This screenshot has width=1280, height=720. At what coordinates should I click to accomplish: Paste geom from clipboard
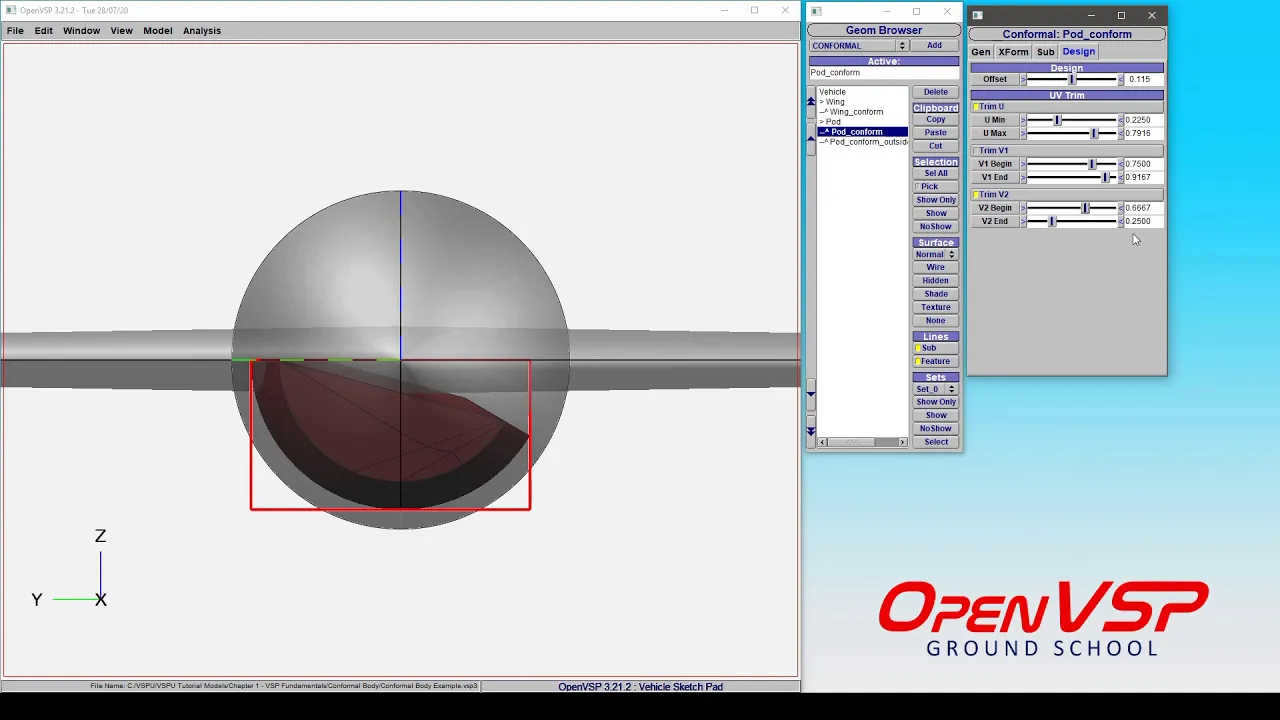936,133
